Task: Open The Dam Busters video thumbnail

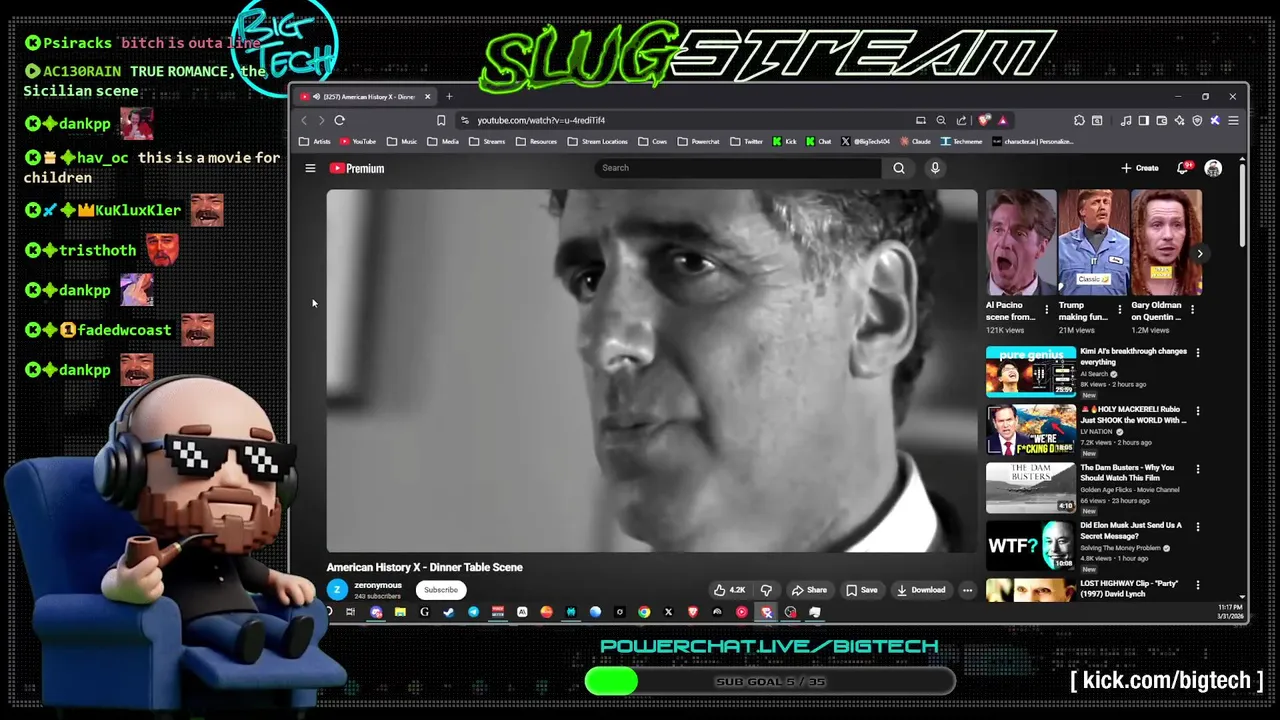Action: coord(1031,487)
